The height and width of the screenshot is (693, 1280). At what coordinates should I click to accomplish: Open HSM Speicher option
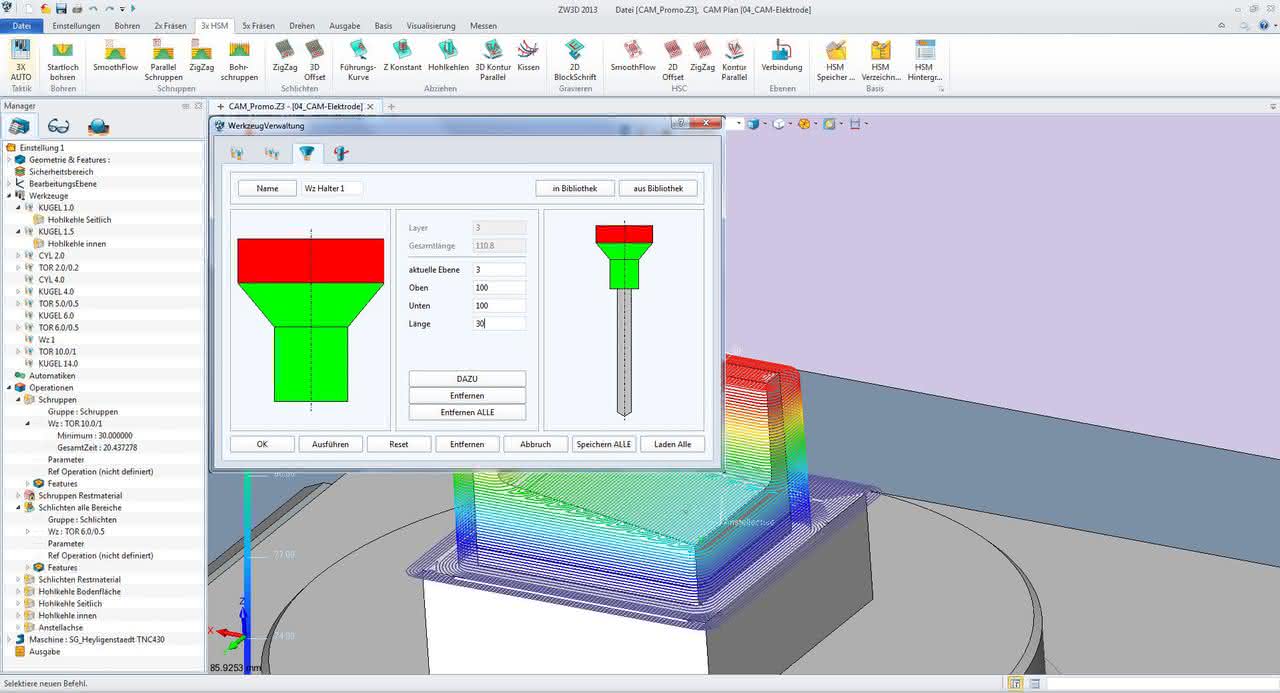click(x=836, y=60)
